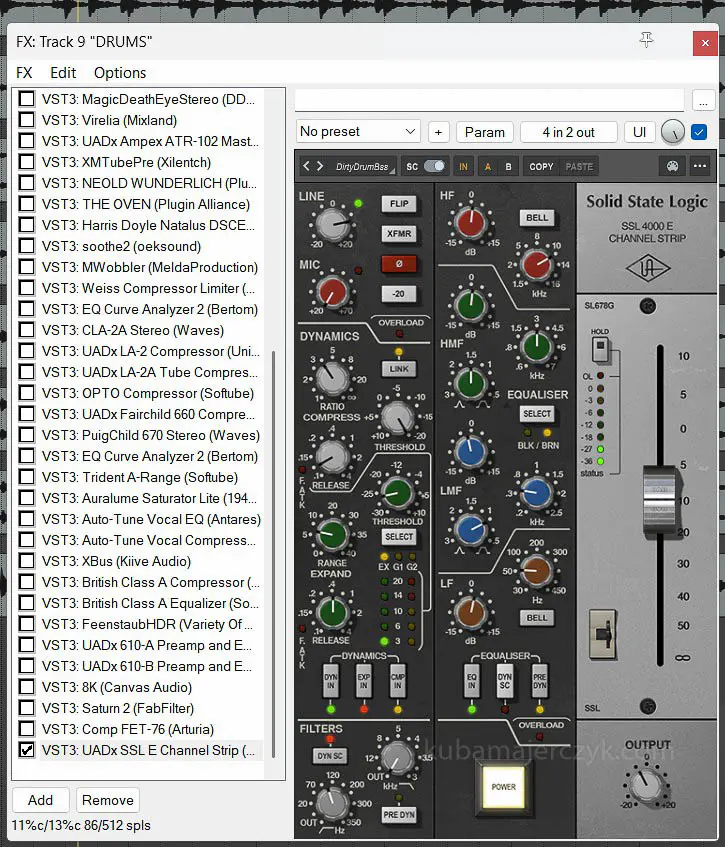Toggle the plugin bypass checkbox near UI button
725x847 pixels.
click(699, 132)
